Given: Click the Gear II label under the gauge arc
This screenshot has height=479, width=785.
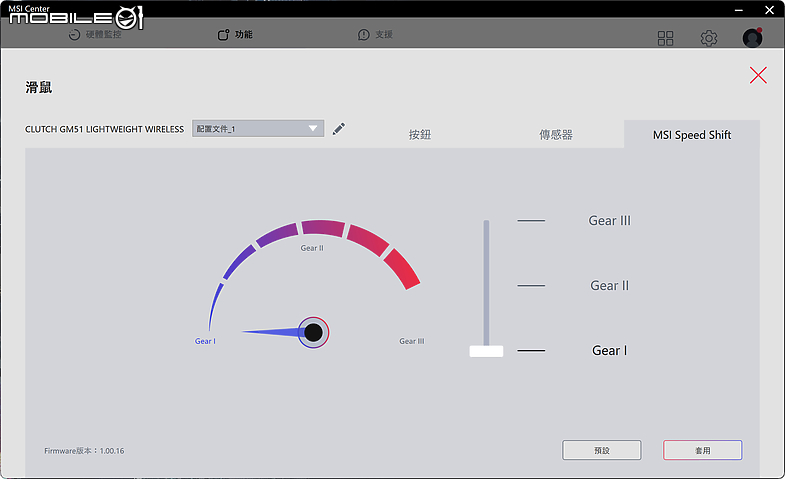Looking at the screenshot, I should coord(312,248).
